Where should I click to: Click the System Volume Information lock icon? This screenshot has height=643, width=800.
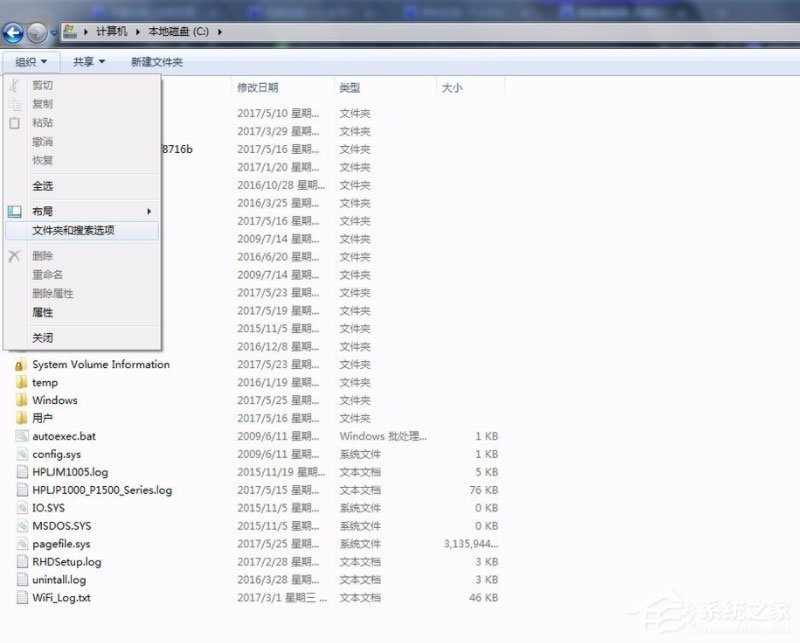[20, 364]
